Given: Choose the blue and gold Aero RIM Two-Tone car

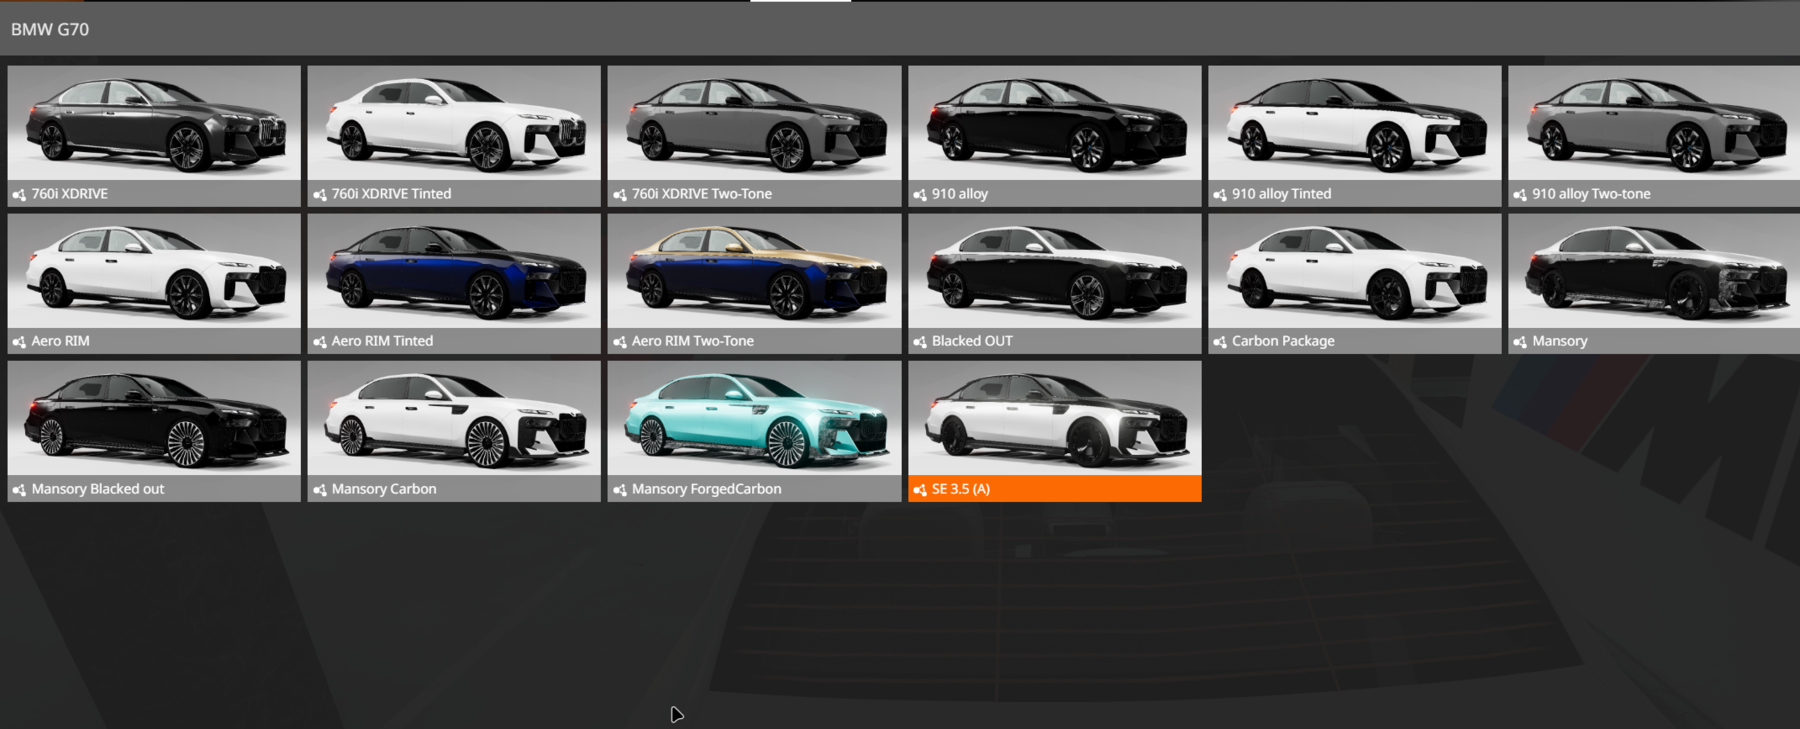Looking at the screenshot, I should (754, 271).
